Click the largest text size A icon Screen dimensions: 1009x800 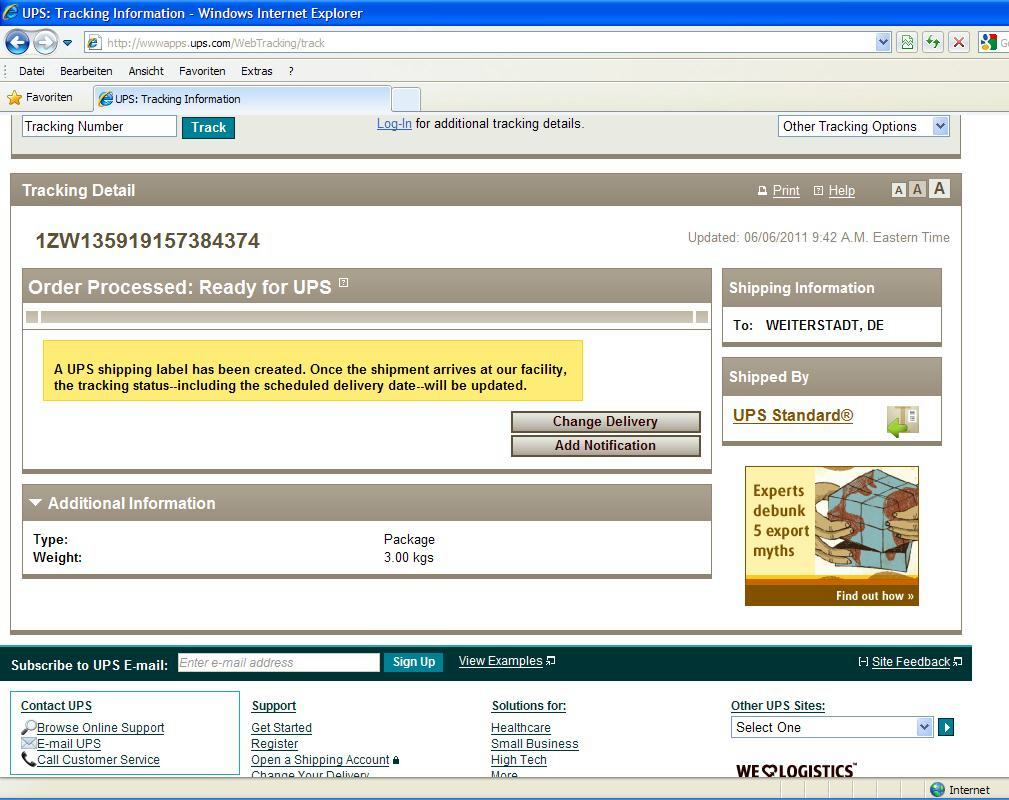coord(938,189)
